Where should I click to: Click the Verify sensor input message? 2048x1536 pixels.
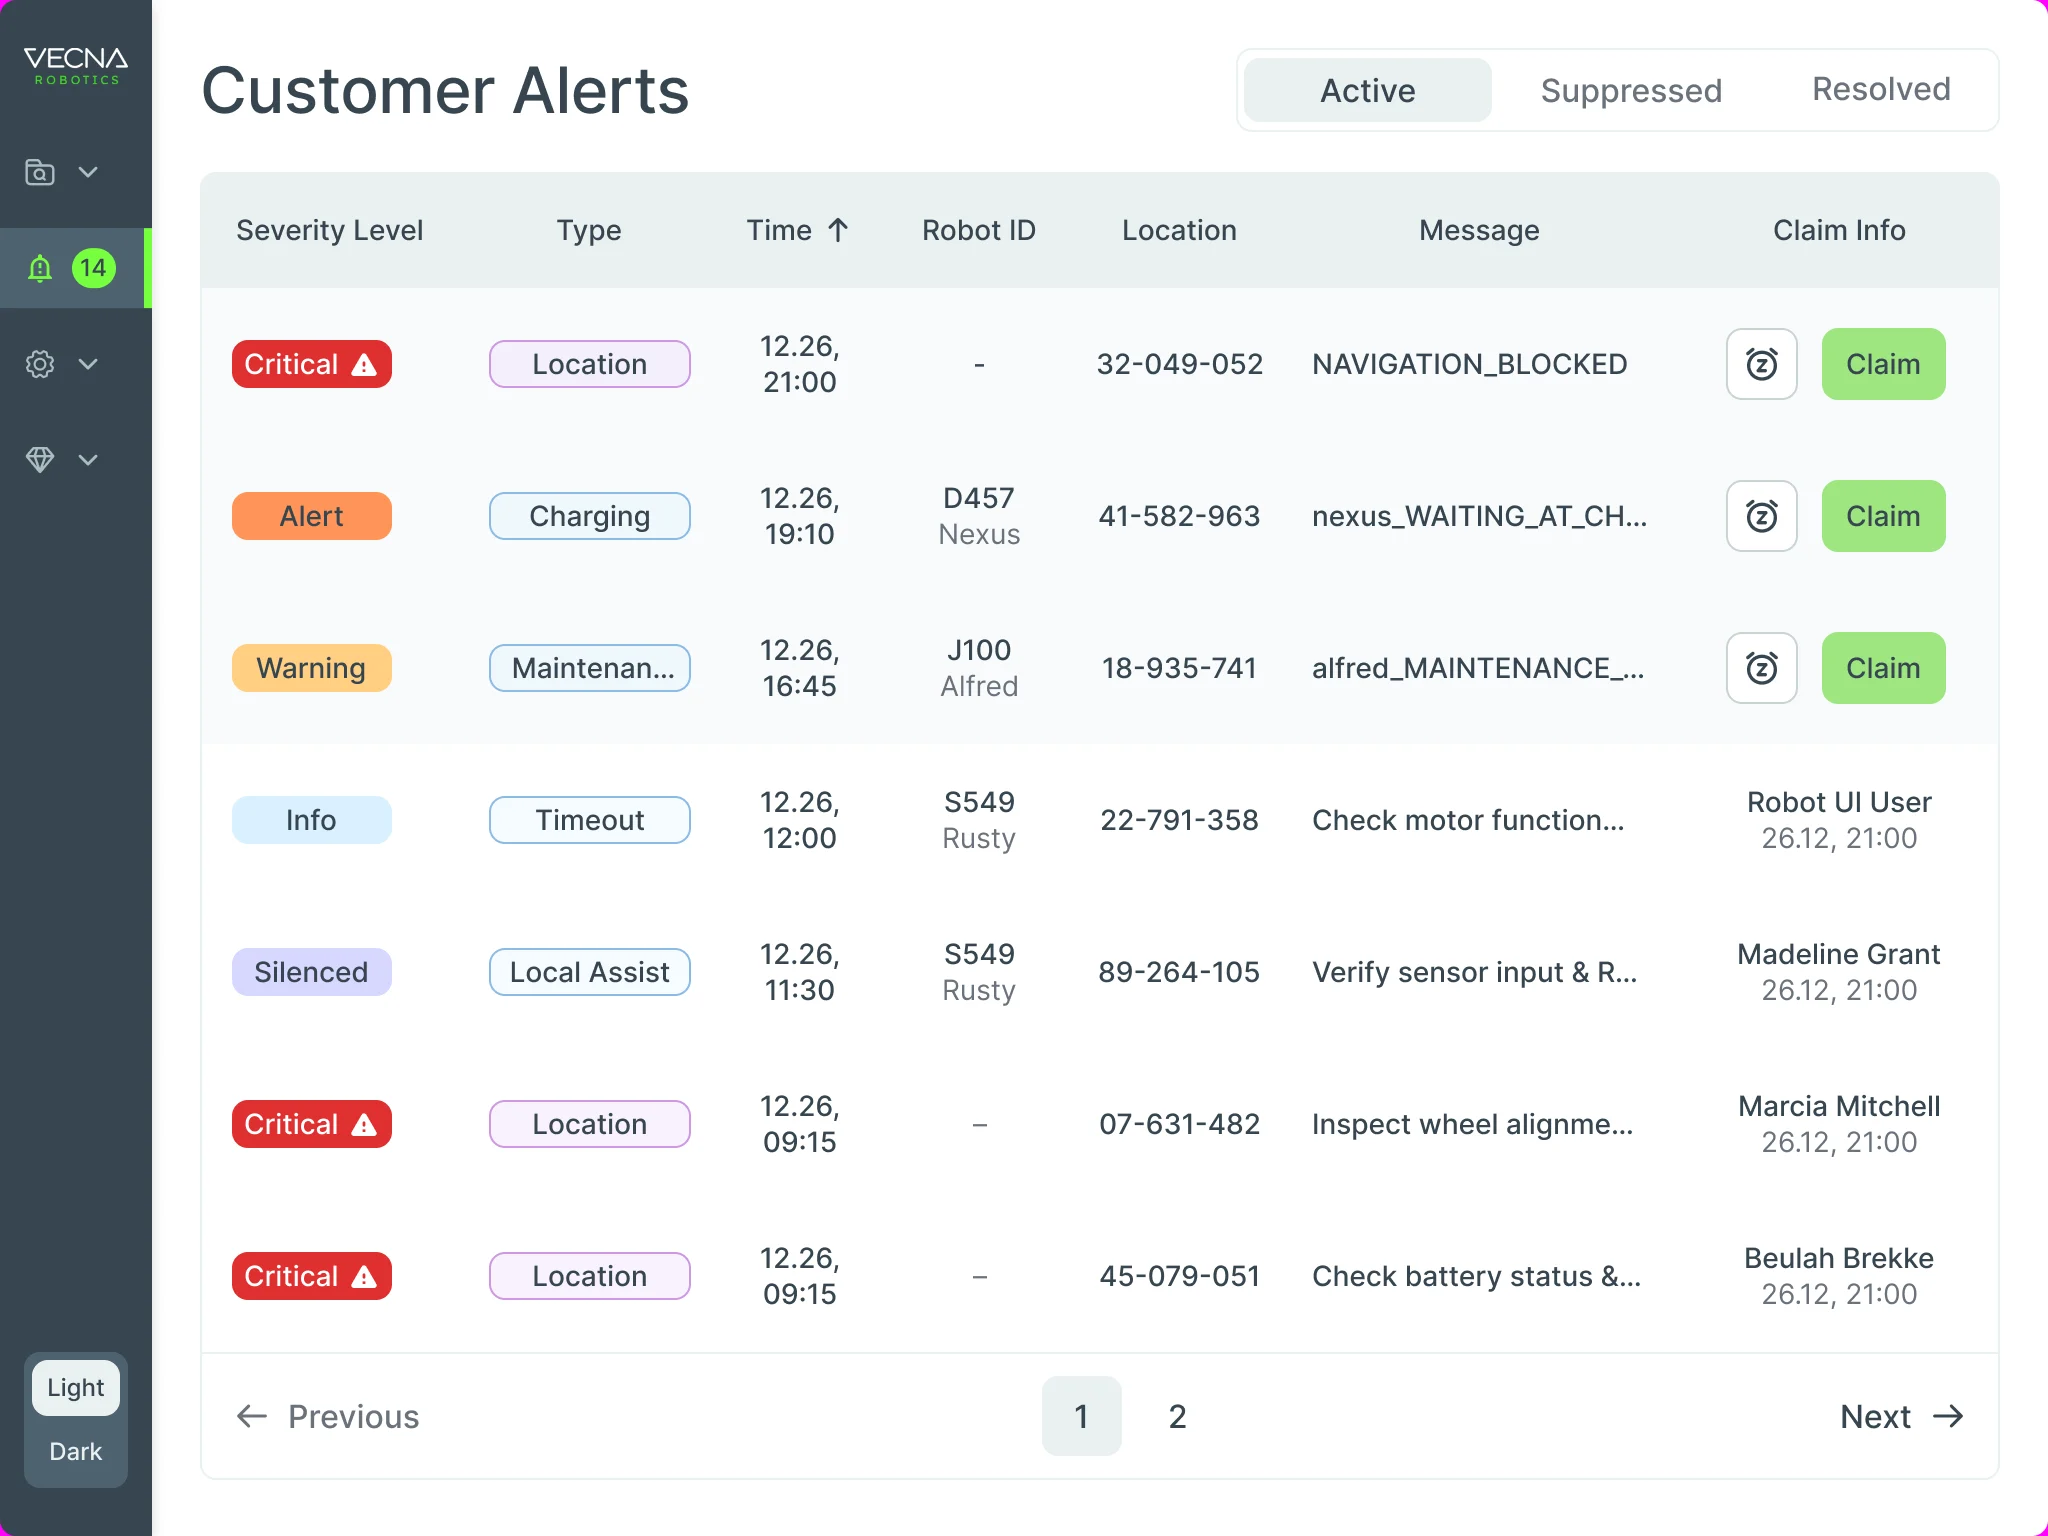1474,972
